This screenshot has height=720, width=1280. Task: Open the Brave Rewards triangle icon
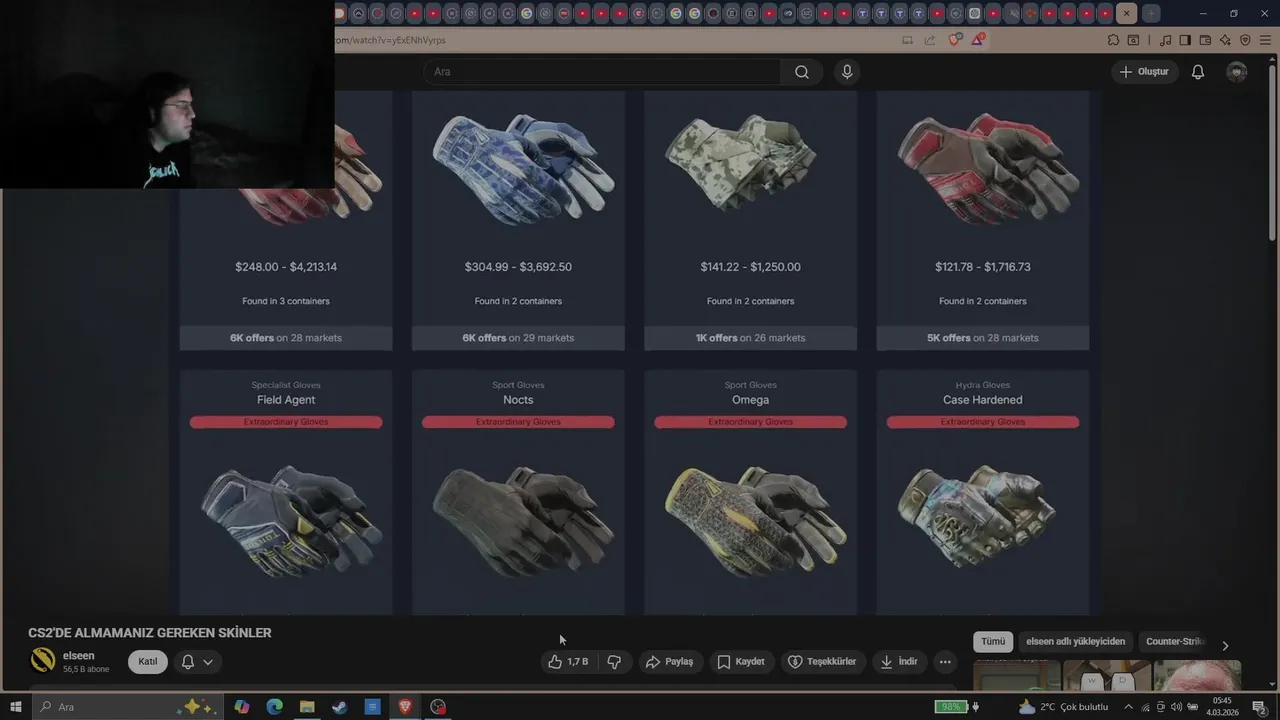977,40
